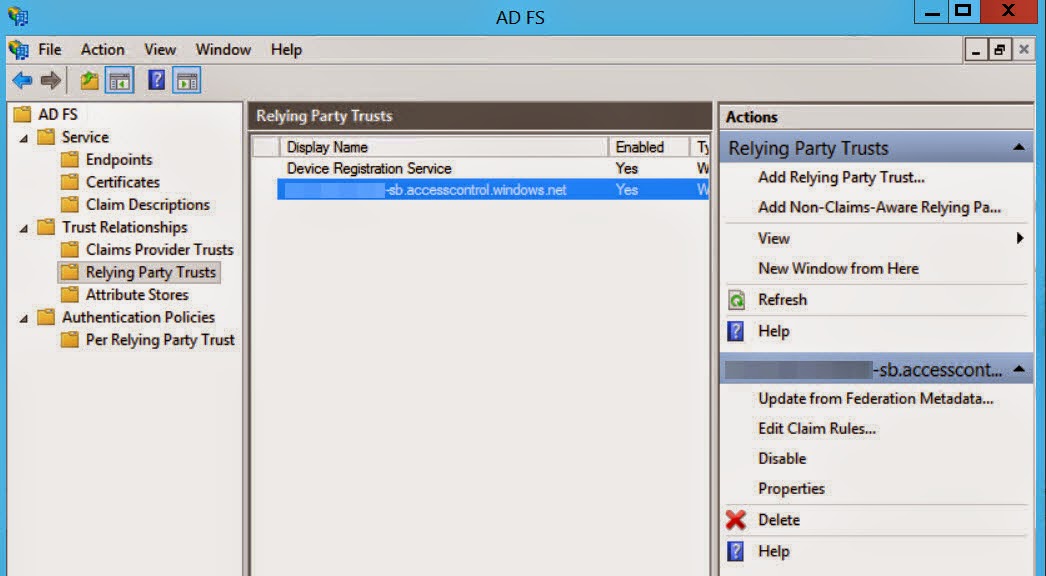Screen dimensions: 1046x576
Task: Select Authentication Policies in tree
Action: (138, 317)
